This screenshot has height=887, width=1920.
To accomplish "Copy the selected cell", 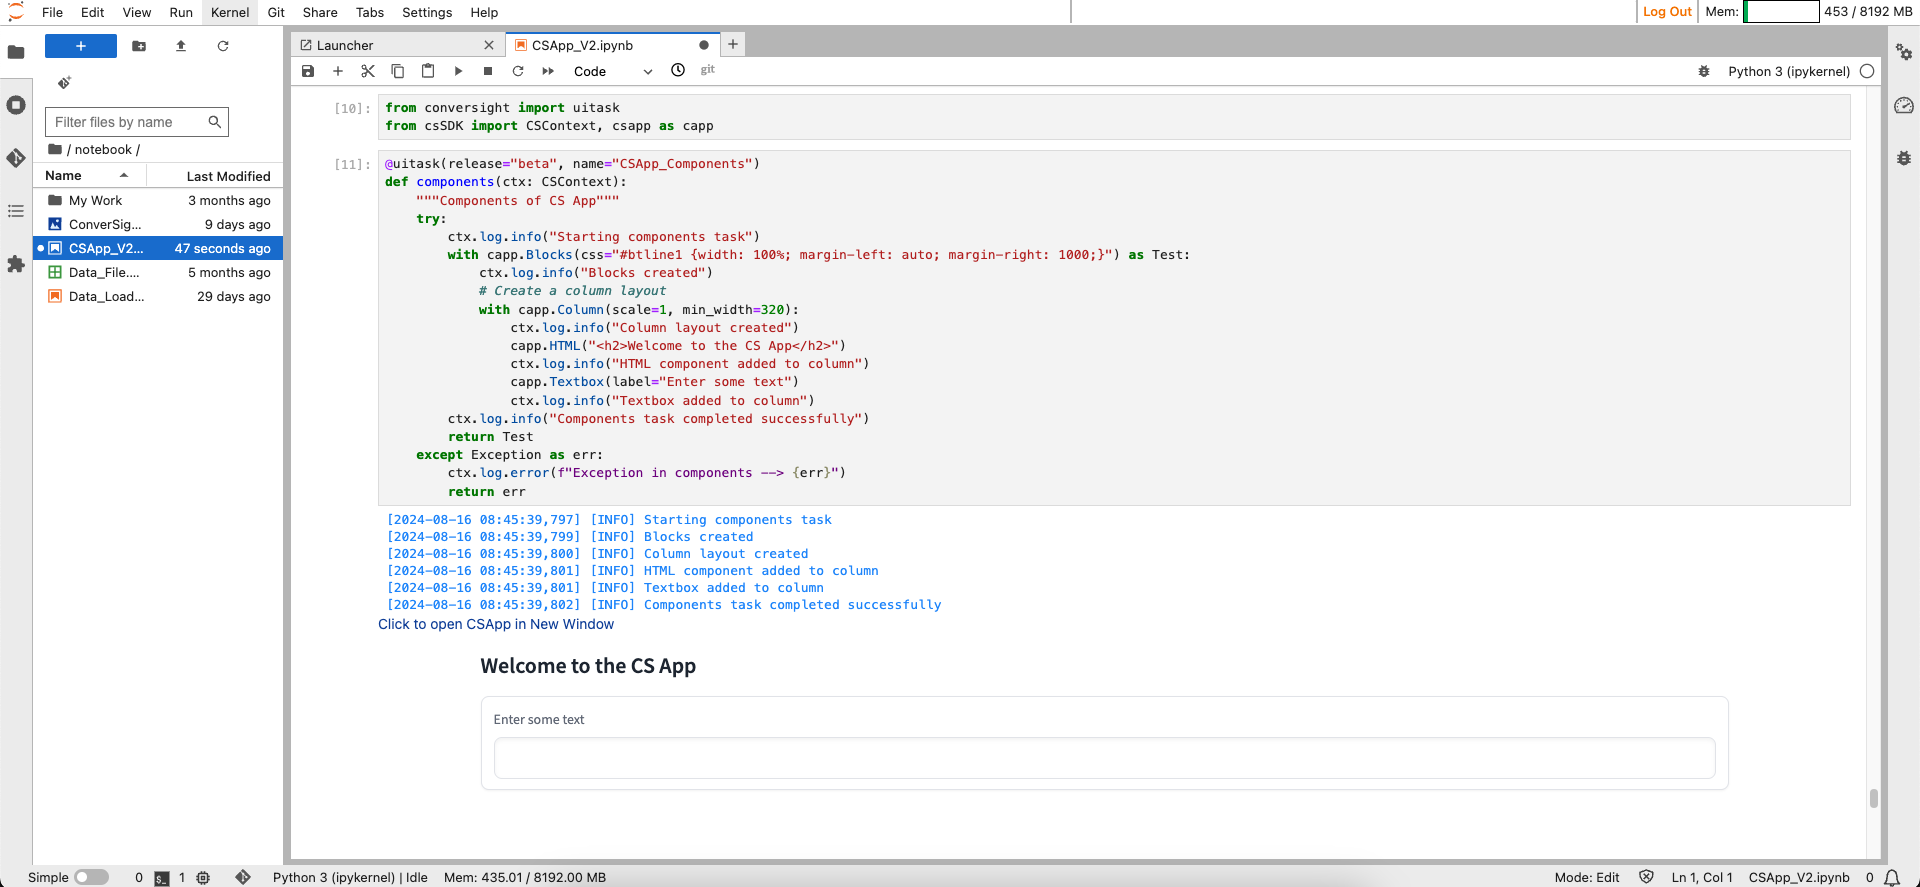I will click(x=398, y=71).
